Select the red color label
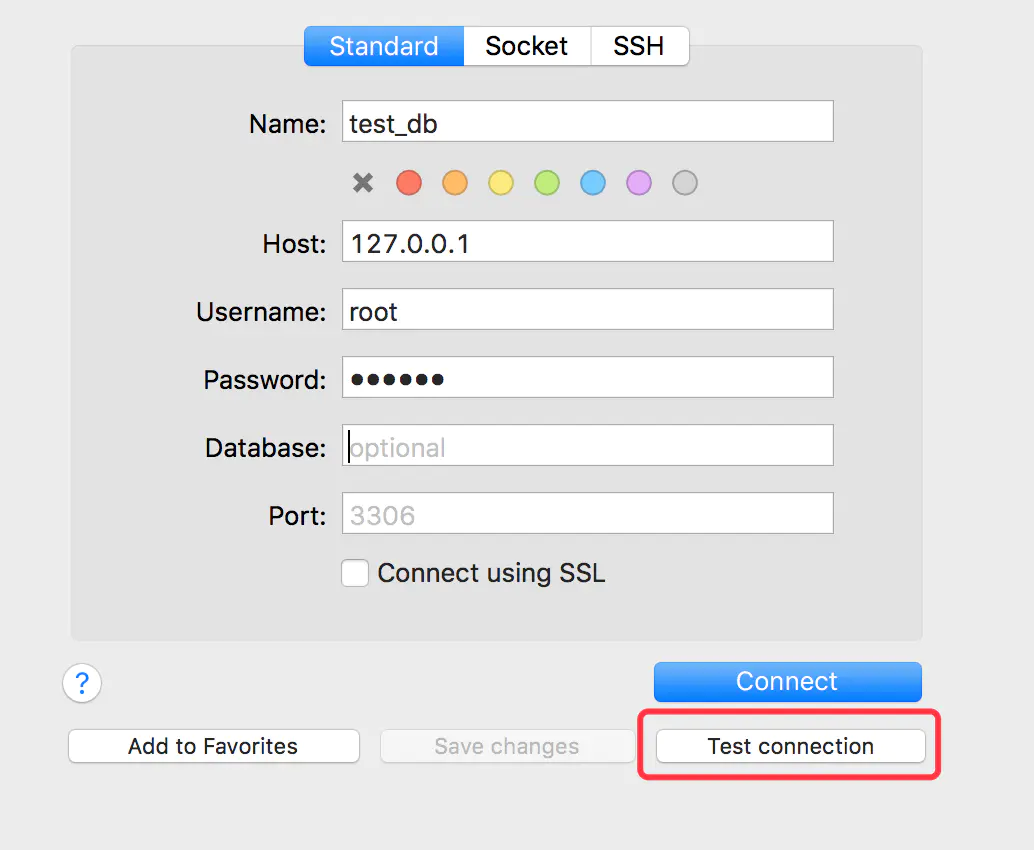1034x850 pixels. point(409,183)
